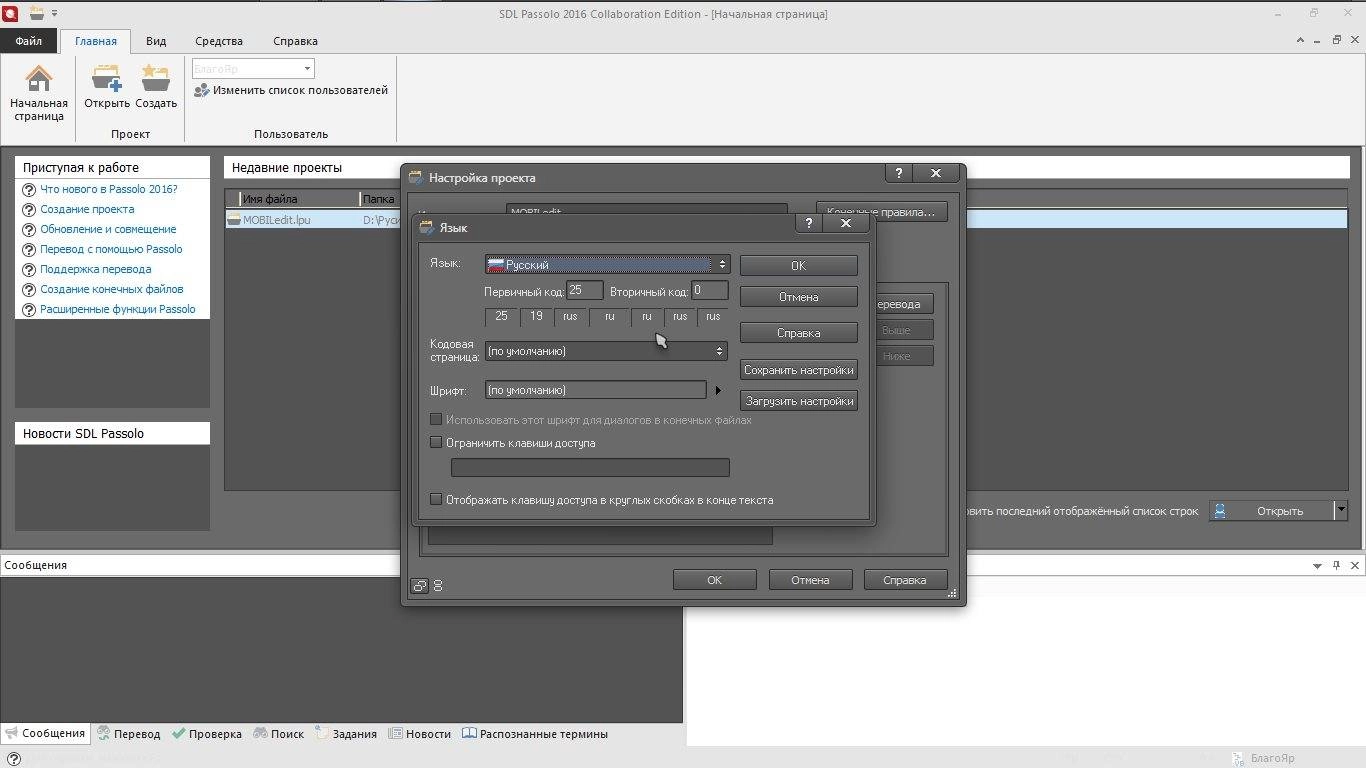Click Отмена in the Язык dialog
The height and width of the screenshot is (768, 1366).
tap(798, 297)
